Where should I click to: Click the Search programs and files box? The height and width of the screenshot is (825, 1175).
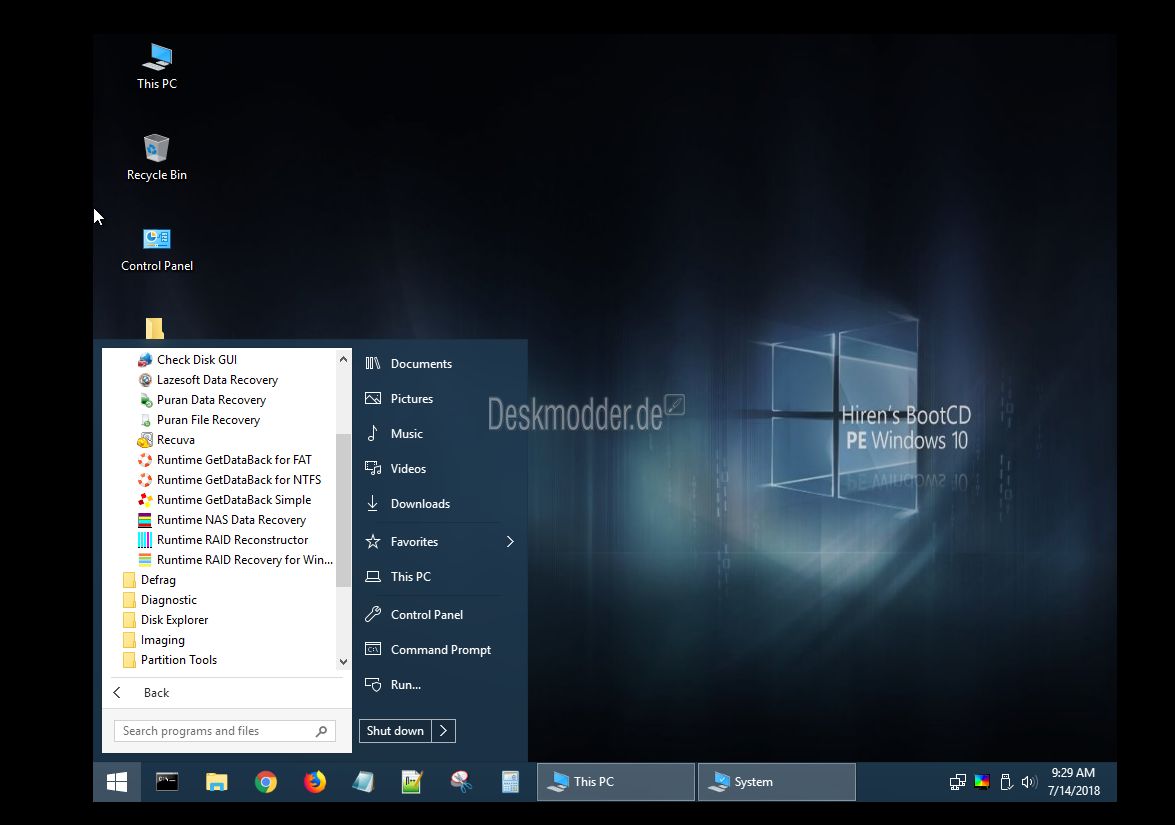click(215, 731)
